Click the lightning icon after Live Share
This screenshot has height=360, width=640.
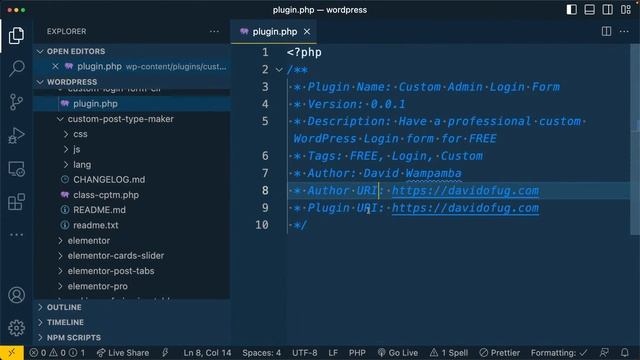click(x=165, y=353)
